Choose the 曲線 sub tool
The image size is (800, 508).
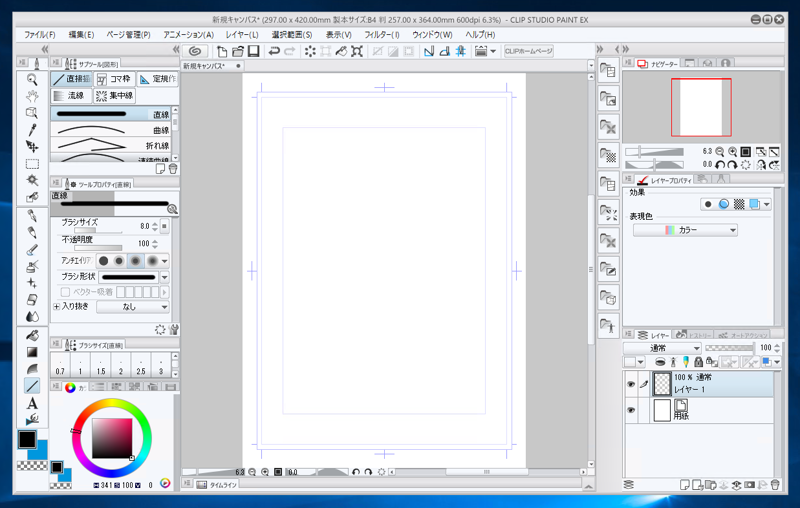(111, 130)
